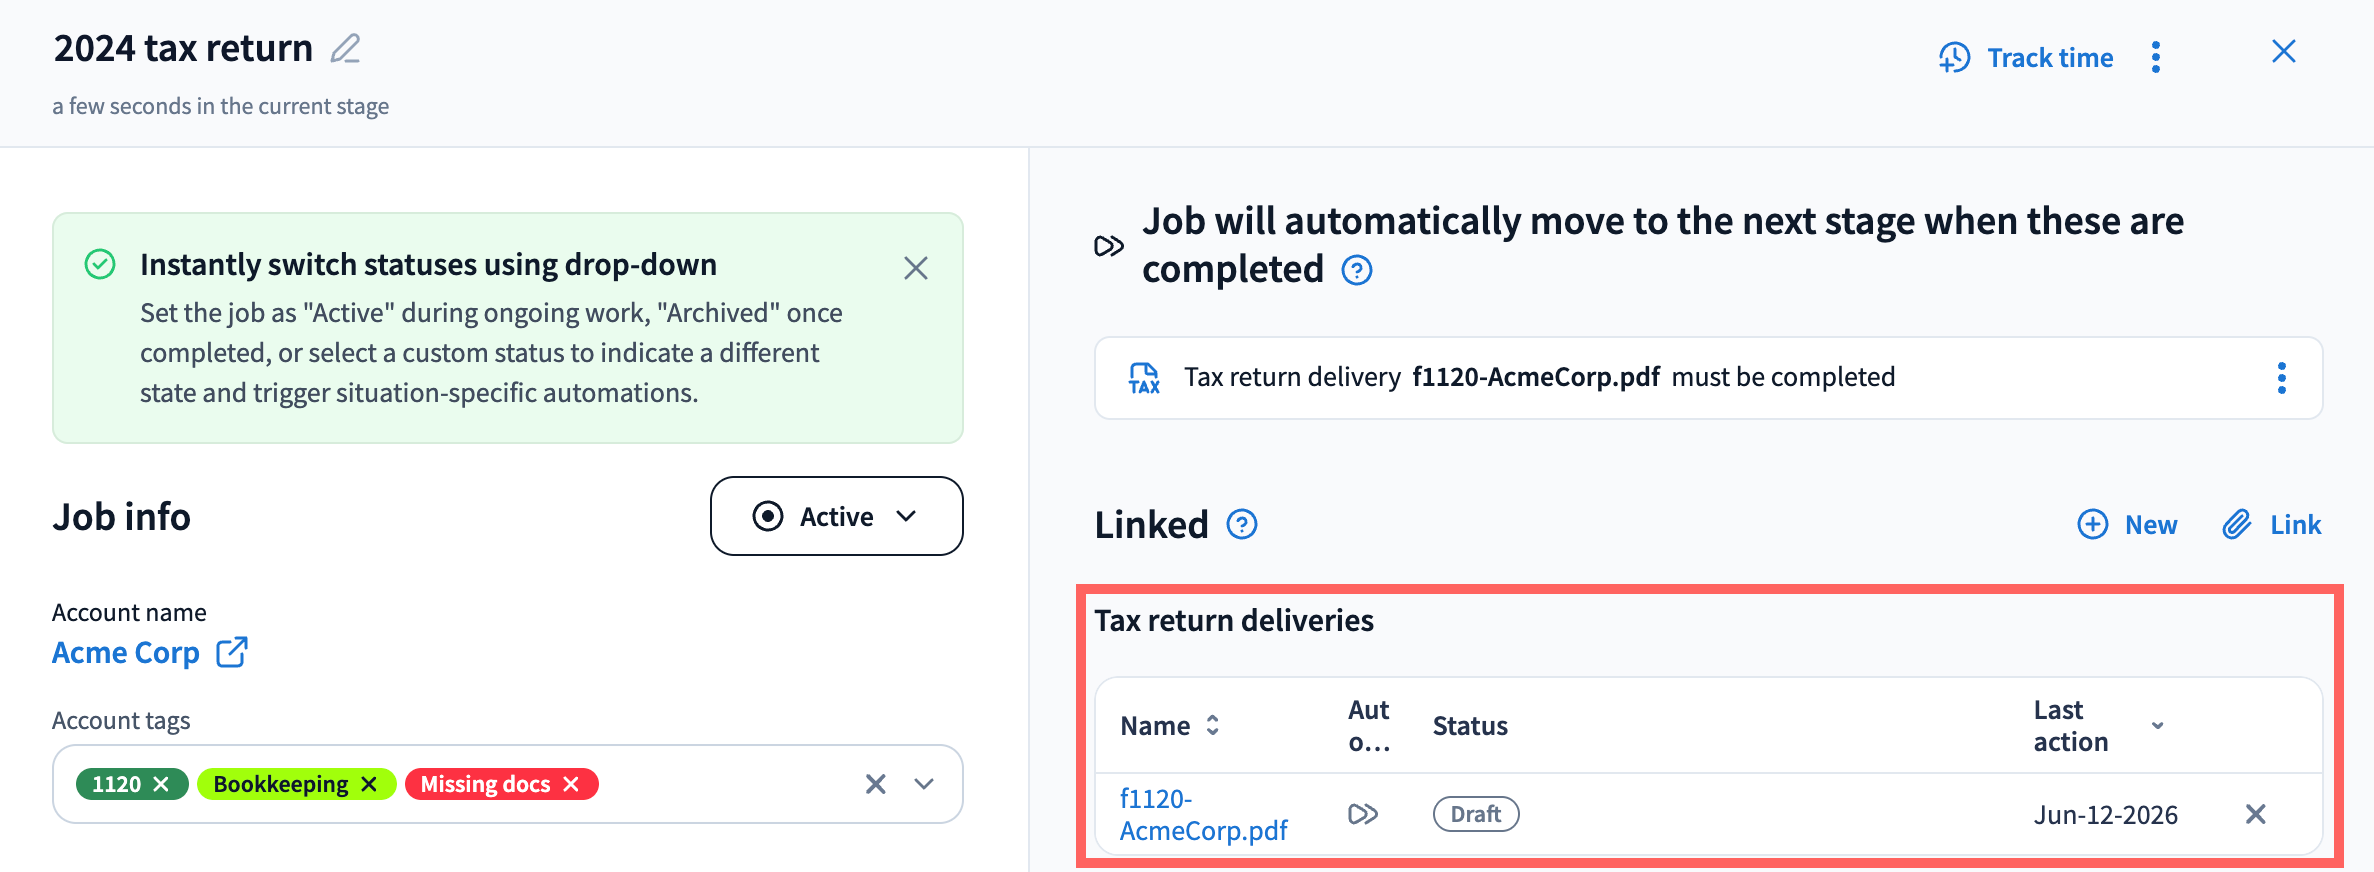Open Acme Corp account link

126,653
